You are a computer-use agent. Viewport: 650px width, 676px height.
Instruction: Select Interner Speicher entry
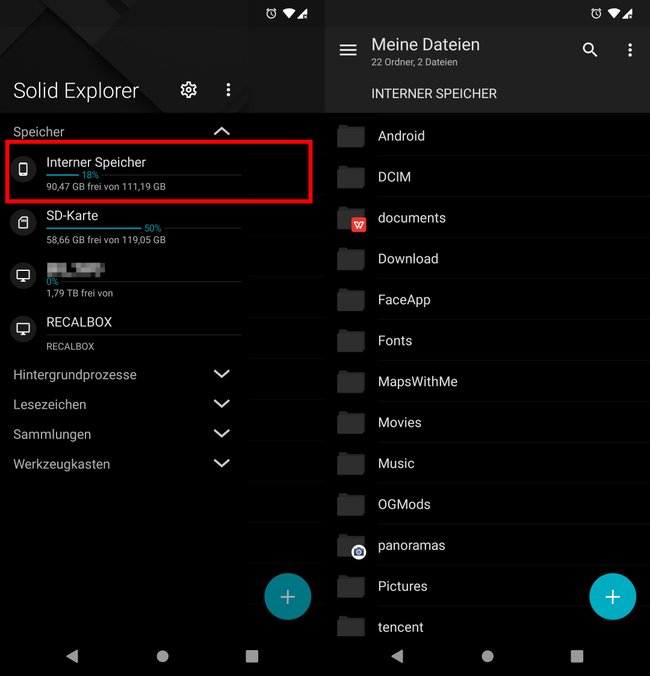click(x=159, y=171)
